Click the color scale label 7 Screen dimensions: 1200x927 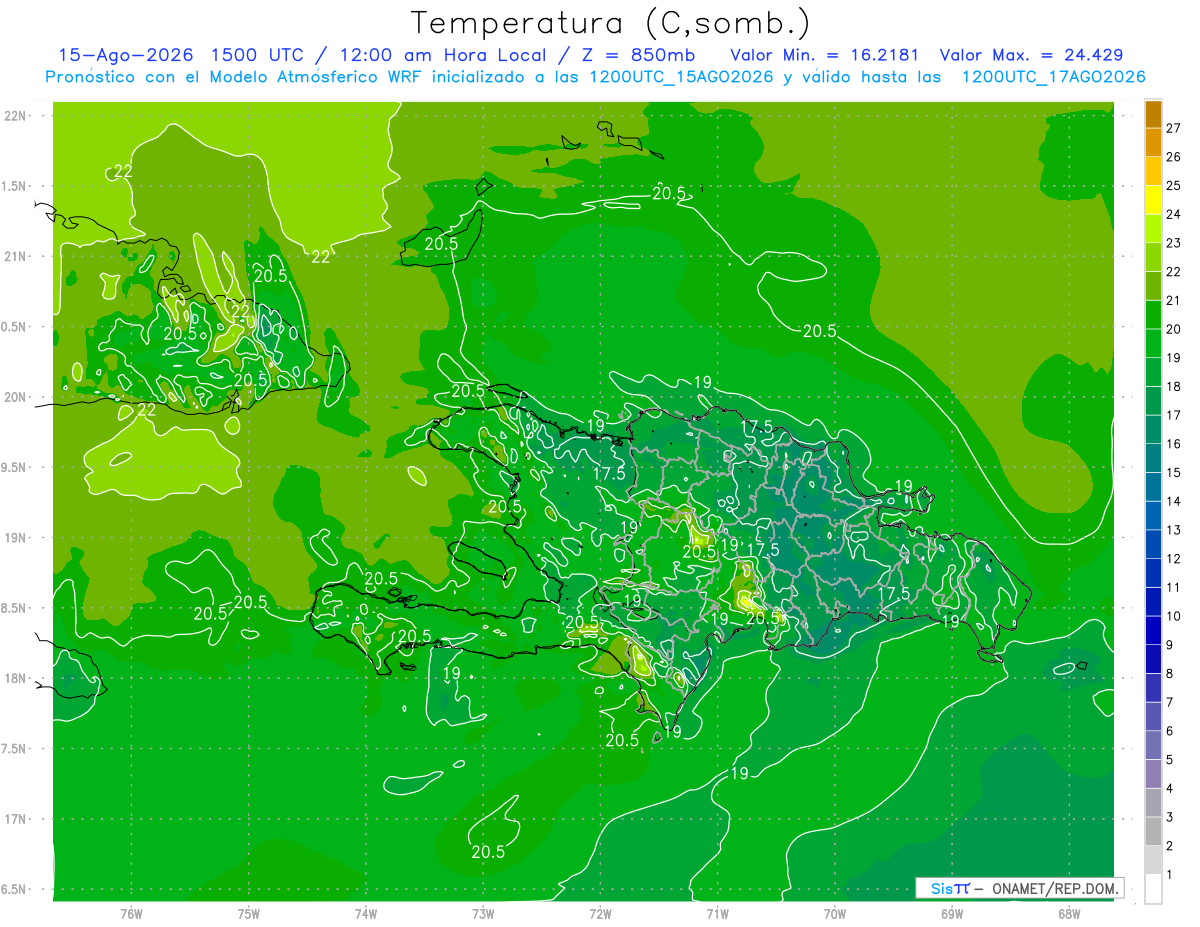point(1169,701)
